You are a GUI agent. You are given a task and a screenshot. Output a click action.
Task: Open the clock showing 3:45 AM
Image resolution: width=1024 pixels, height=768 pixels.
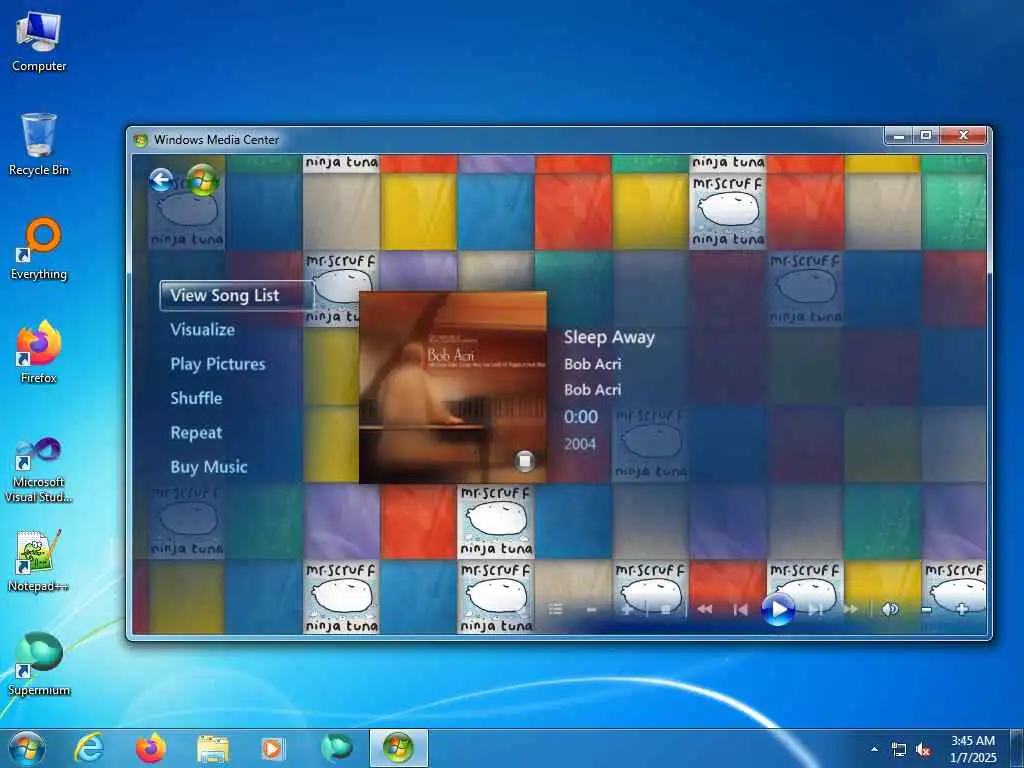pos(973,749)
